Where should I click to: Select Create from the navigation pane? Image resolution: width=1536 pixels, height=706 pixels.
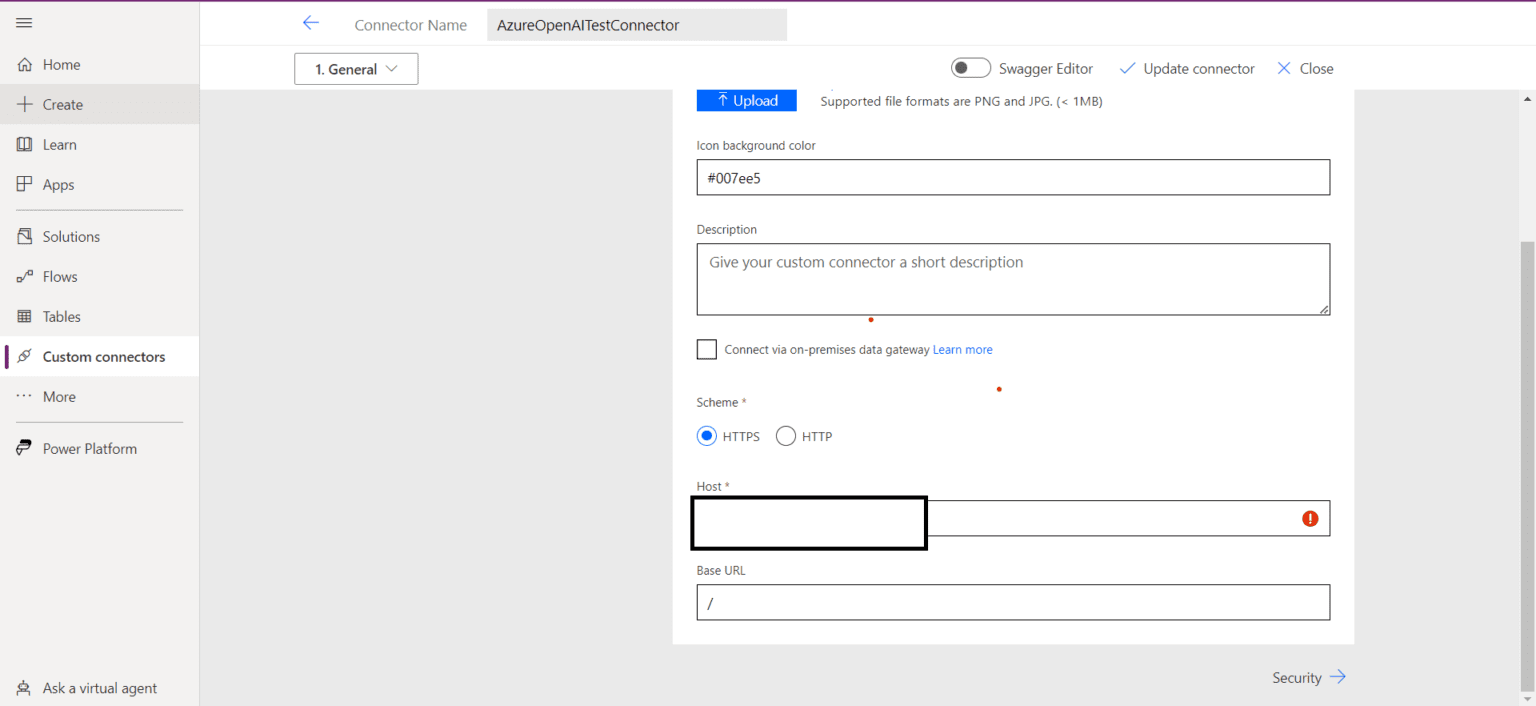pyautogui.click(x=63, y=104)
